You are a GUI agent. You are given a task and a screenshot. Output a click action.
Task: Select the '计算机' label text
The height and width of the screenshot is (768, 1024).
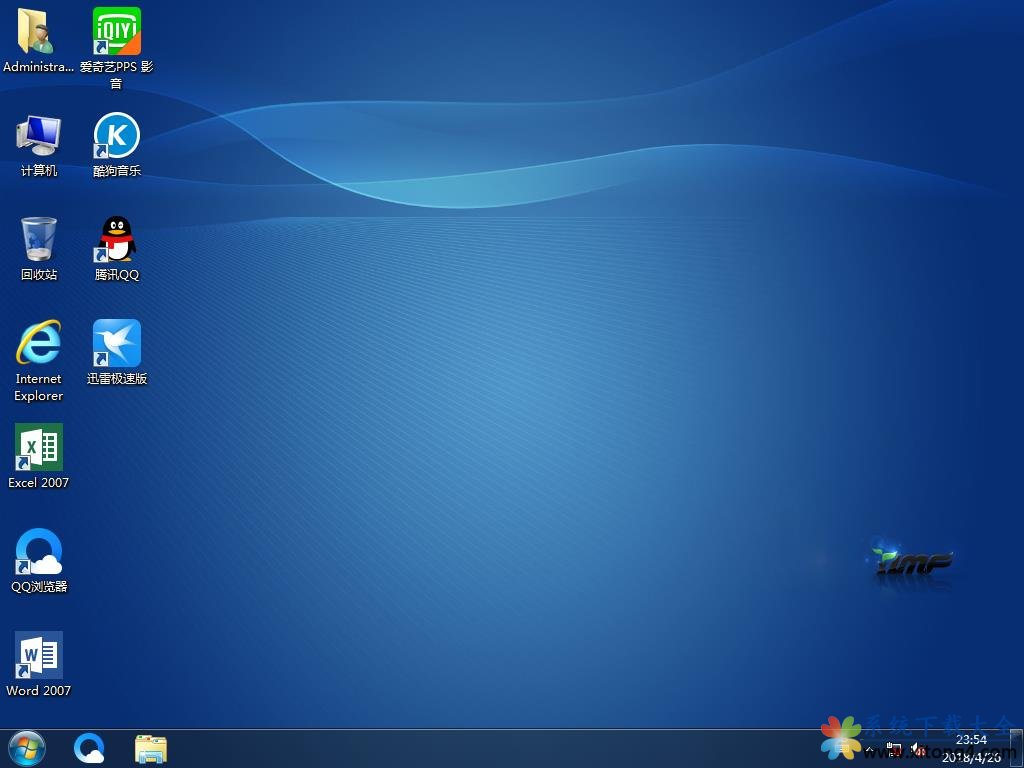tap(39, 170)
